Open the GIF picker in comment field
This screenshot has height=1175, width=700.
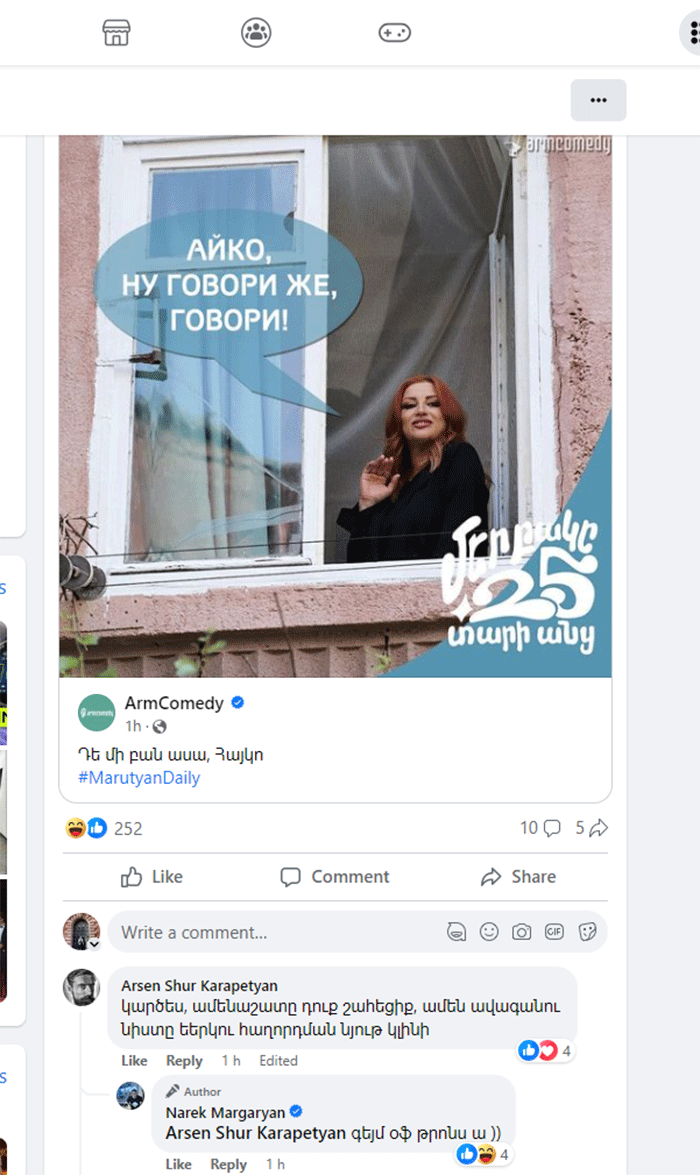pos(555,931)
